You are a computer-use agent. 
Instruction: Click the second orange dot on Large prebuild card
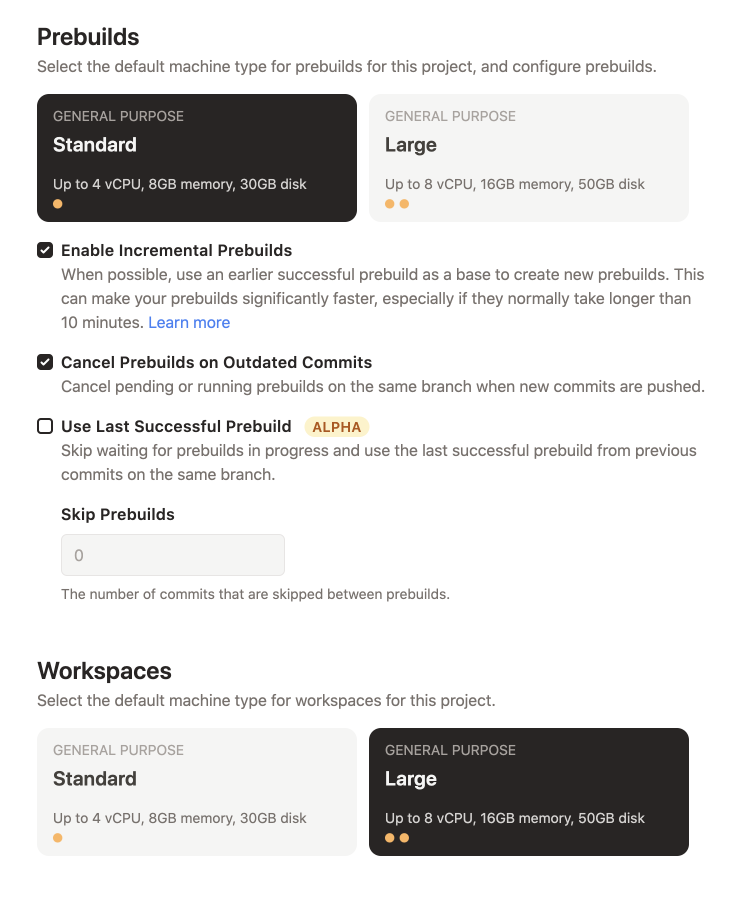(403, 203)
